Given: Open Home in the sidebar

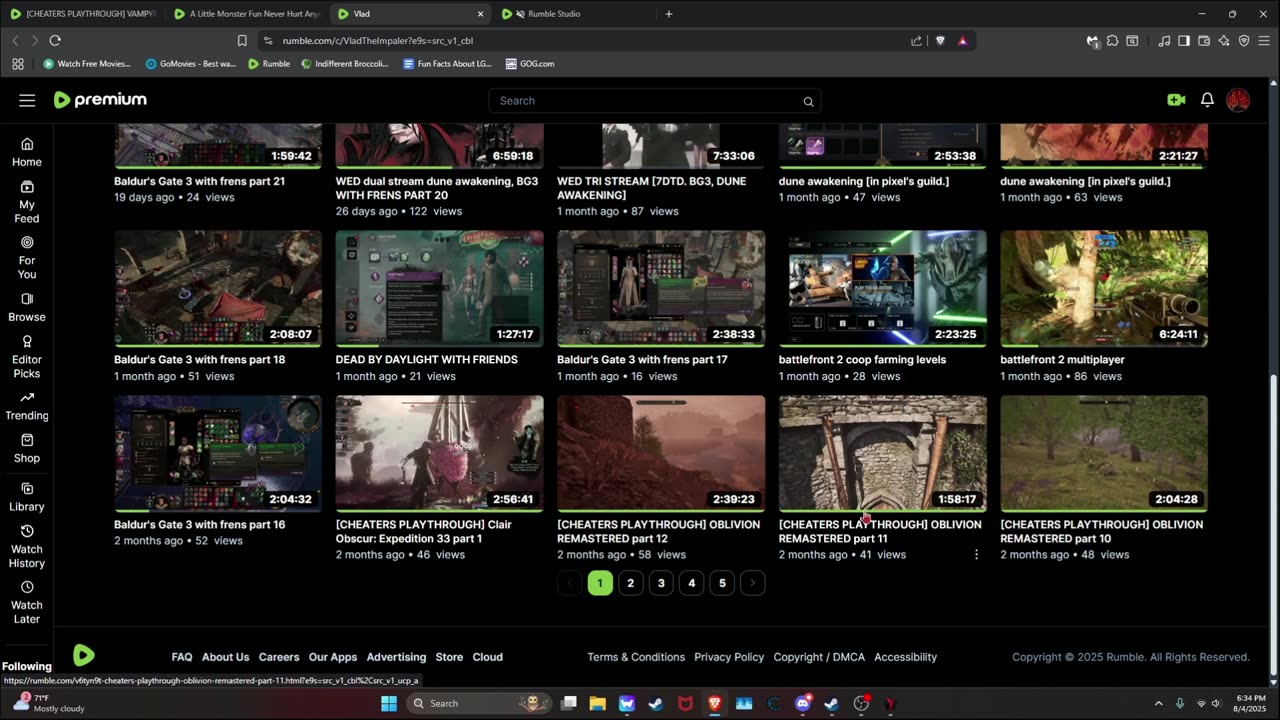Looking at the screenshot, I should pos(27,152).
